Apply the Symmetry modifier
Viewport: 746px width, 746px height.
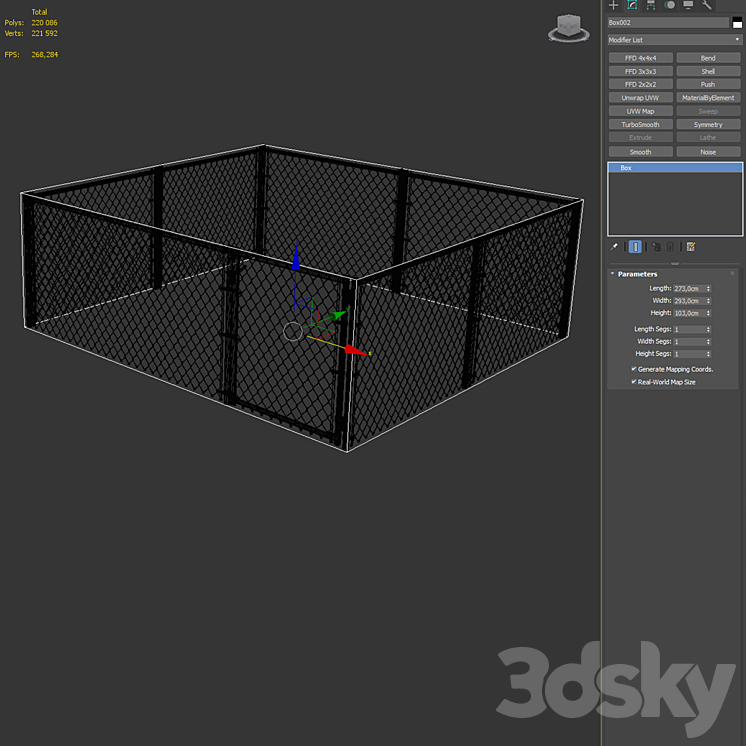tap(708, 124)
